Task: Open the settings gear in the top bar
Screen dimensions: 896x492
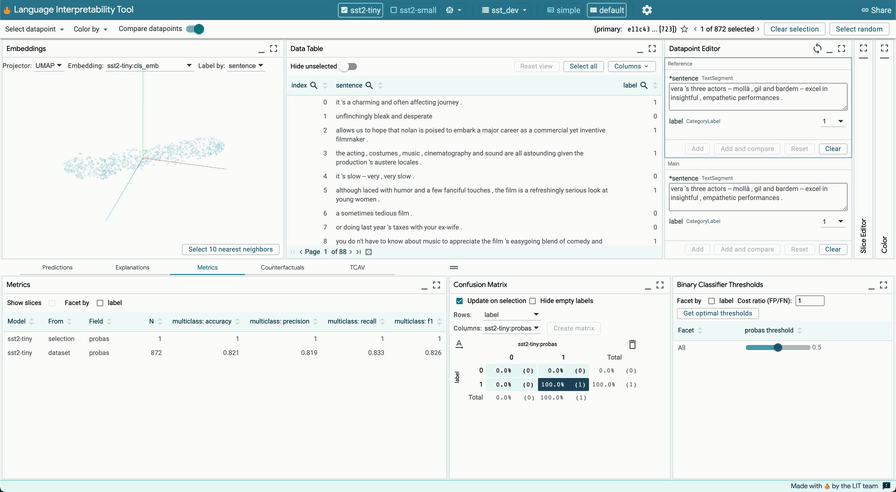Action: click(x=647, y=10)
